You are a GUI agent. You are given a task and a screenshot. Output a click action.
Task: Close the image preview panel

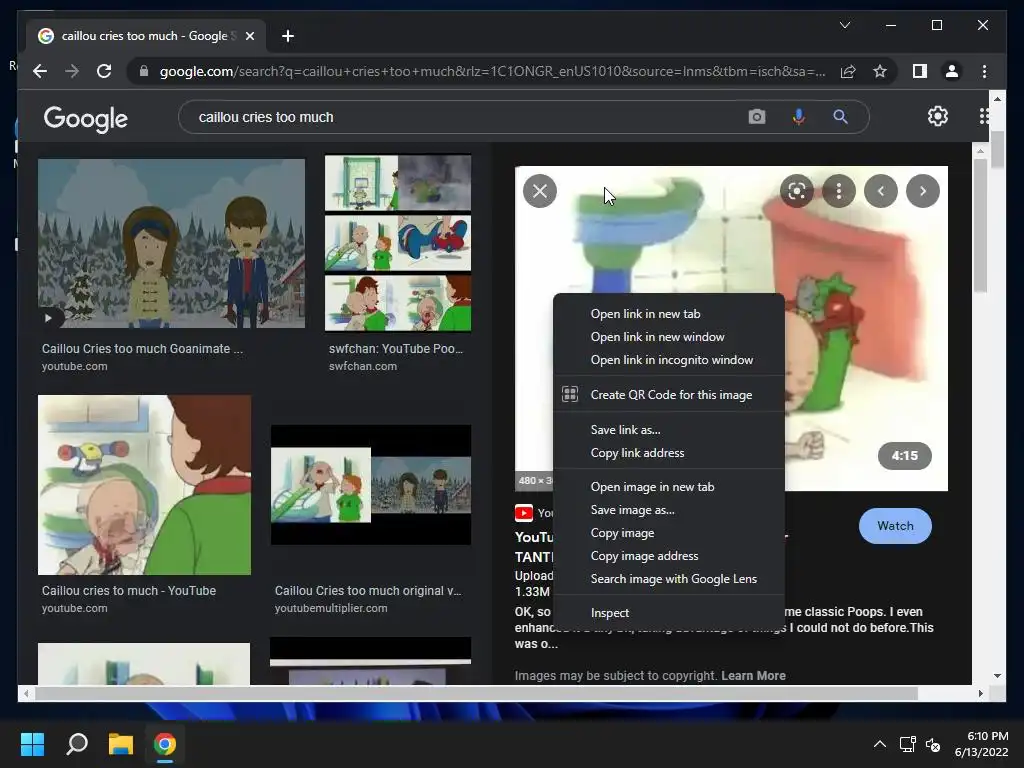(539, 191)
